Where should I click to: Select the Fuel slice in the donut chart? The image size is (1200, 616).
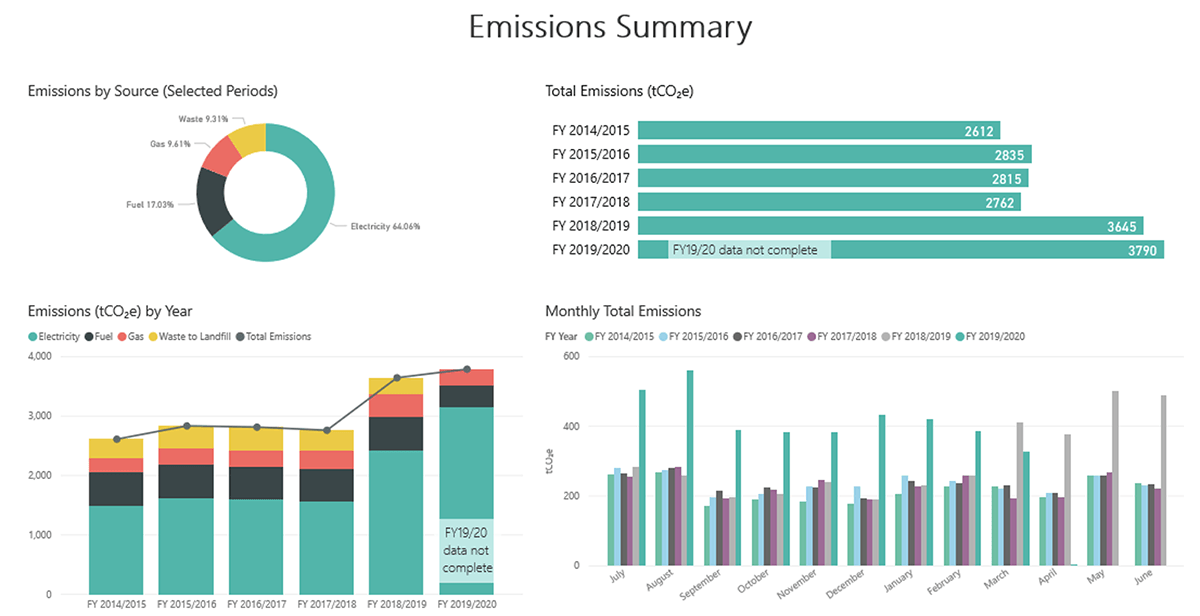(213, 200)
